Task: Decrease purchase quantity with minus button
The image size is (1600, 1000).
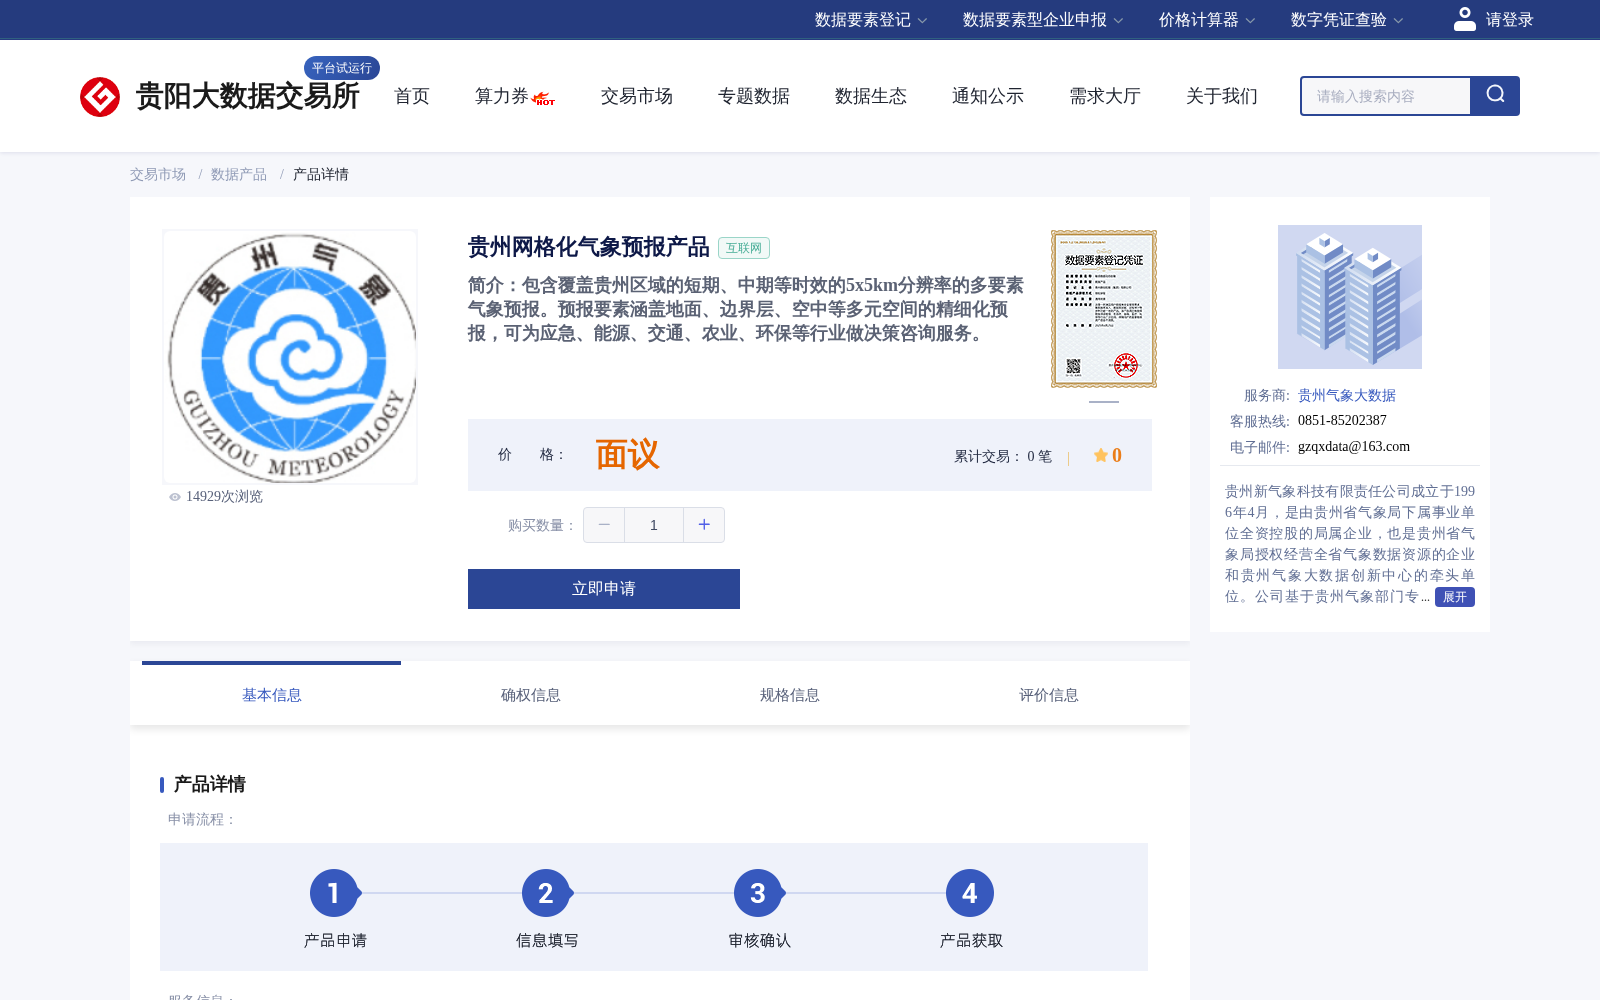Action: pyautogui.click(x=604, y=525)
